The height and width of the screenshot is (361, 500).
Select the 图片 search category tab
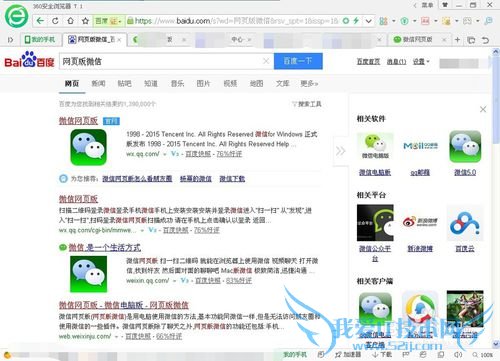[x=203, y=83]
